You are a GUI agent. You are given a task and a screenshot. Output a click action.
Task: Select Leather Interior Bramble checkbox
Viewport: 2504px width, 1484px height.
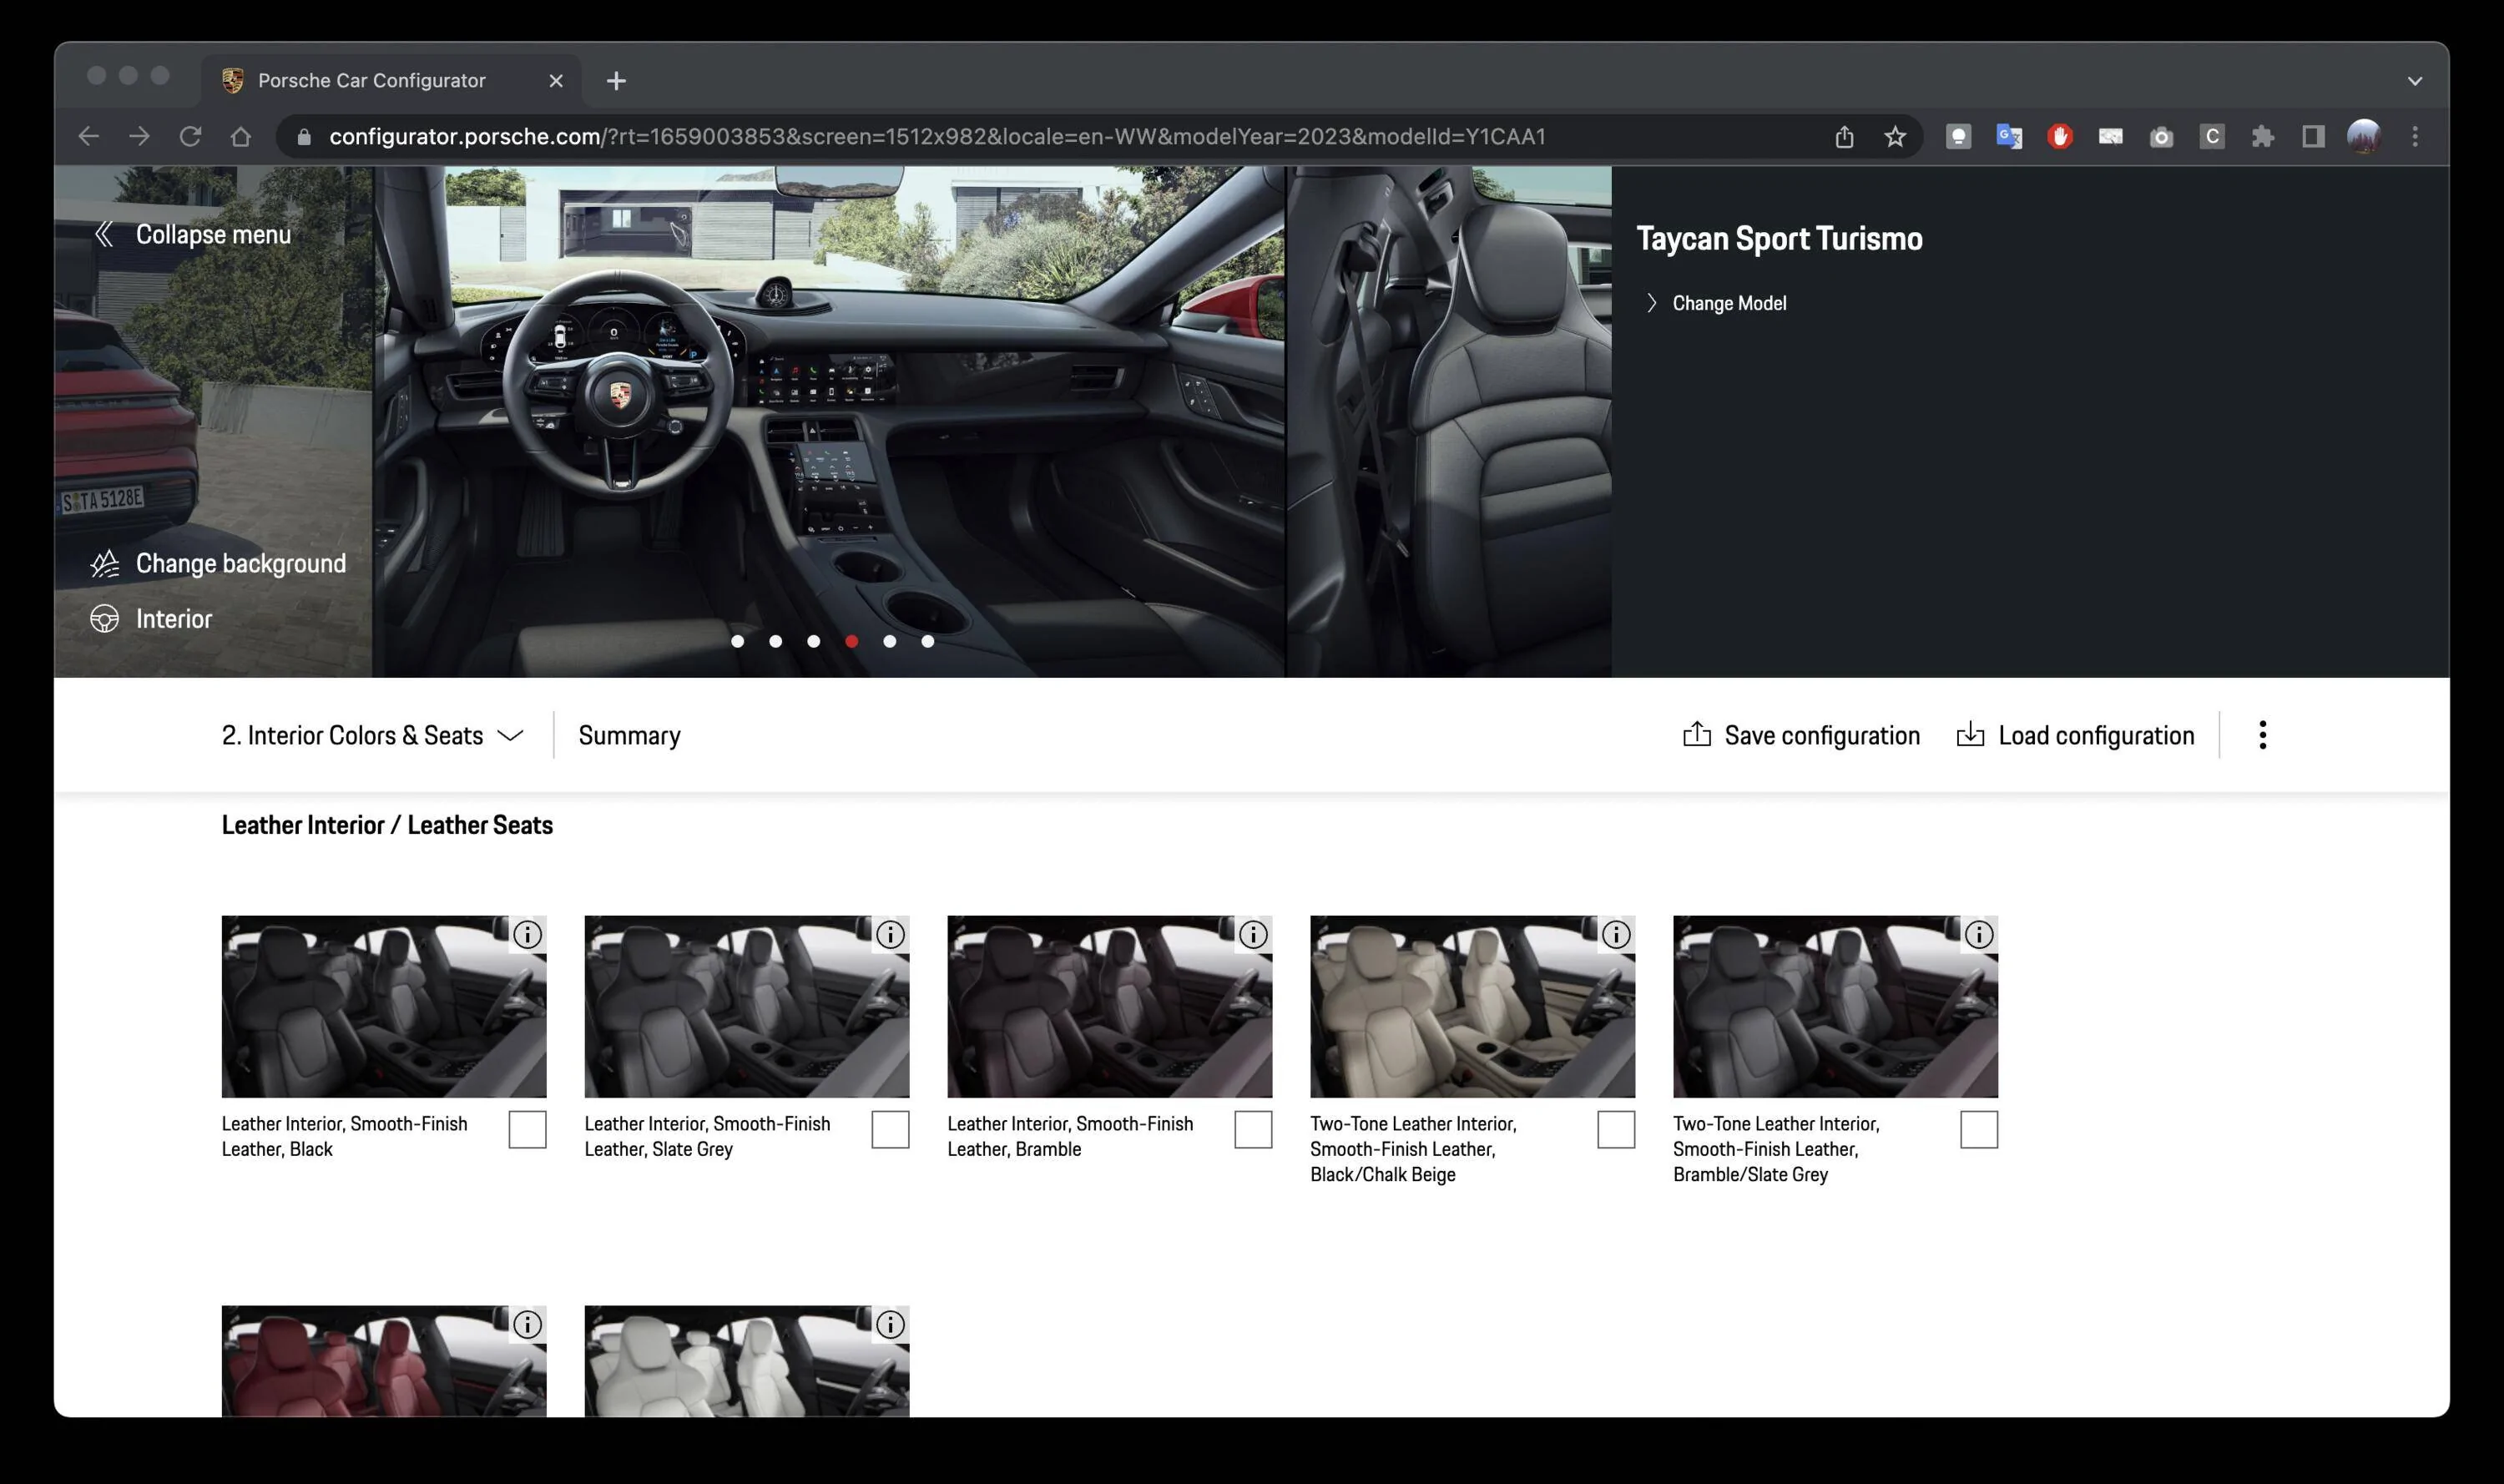[1253, 1129]
